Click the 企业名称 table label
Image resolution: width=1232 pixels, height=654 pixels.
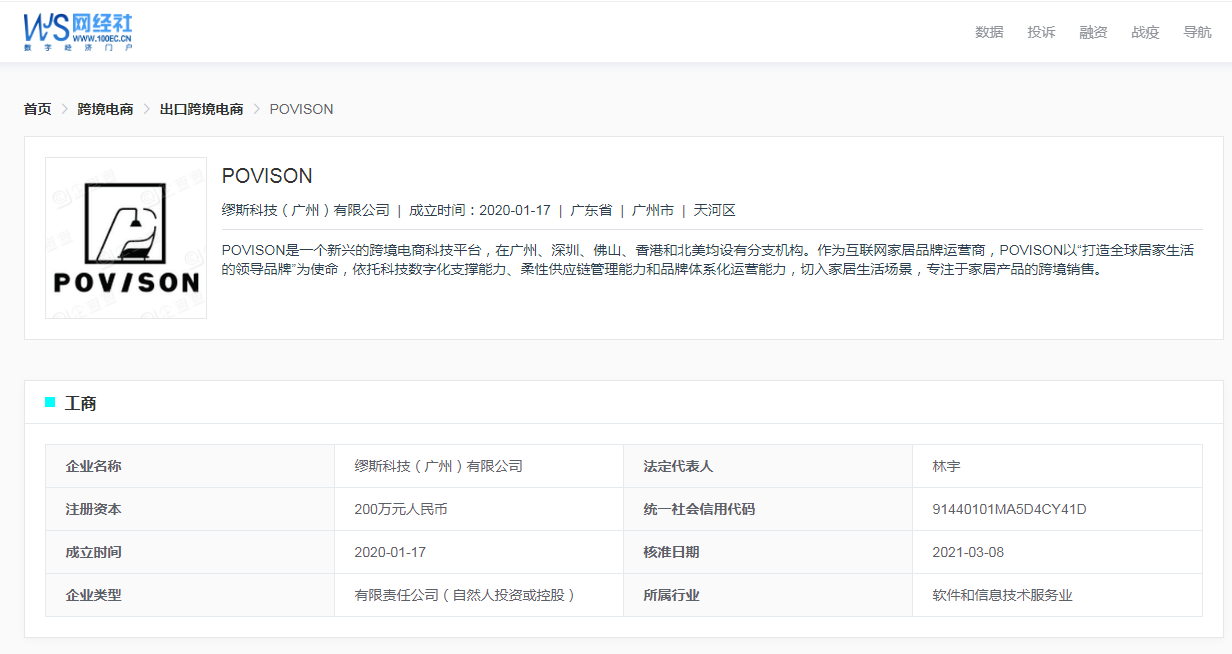[94, 466]
